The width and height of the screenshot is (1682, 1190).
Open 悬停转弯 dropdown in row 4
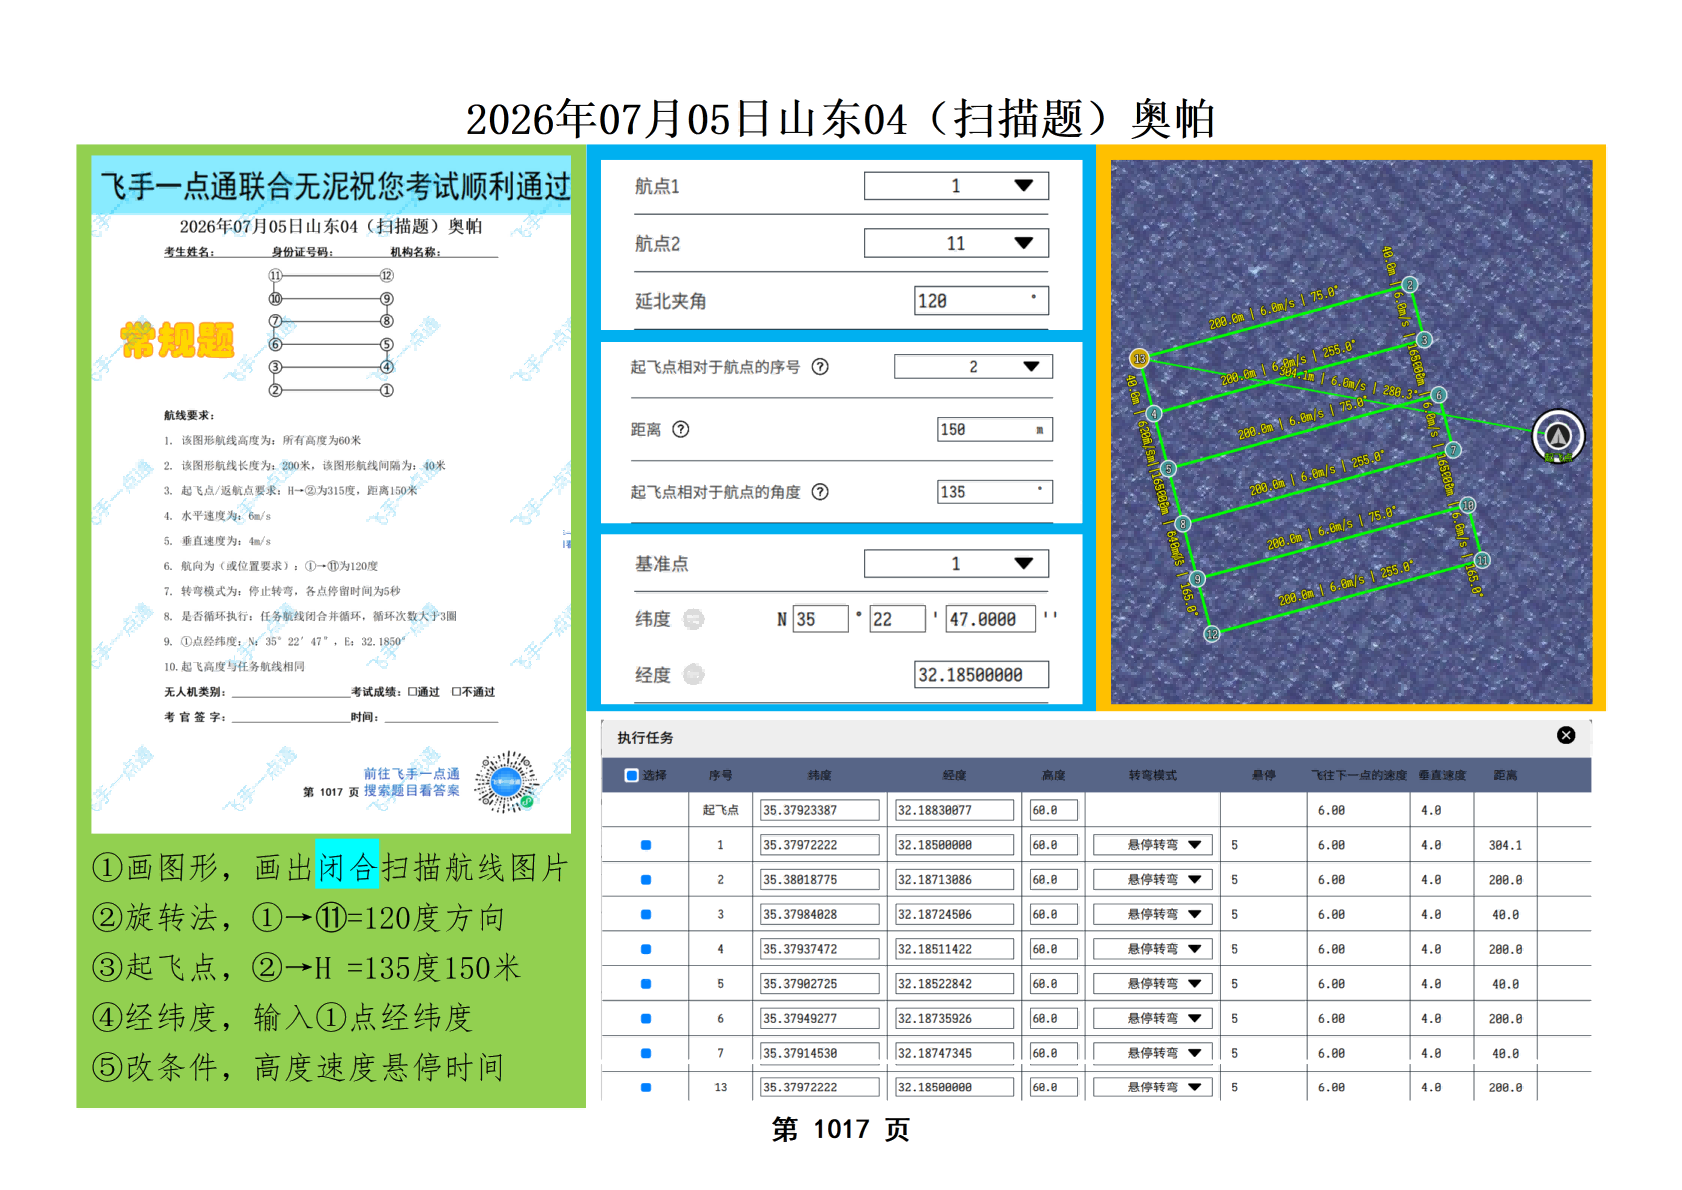1153,949
